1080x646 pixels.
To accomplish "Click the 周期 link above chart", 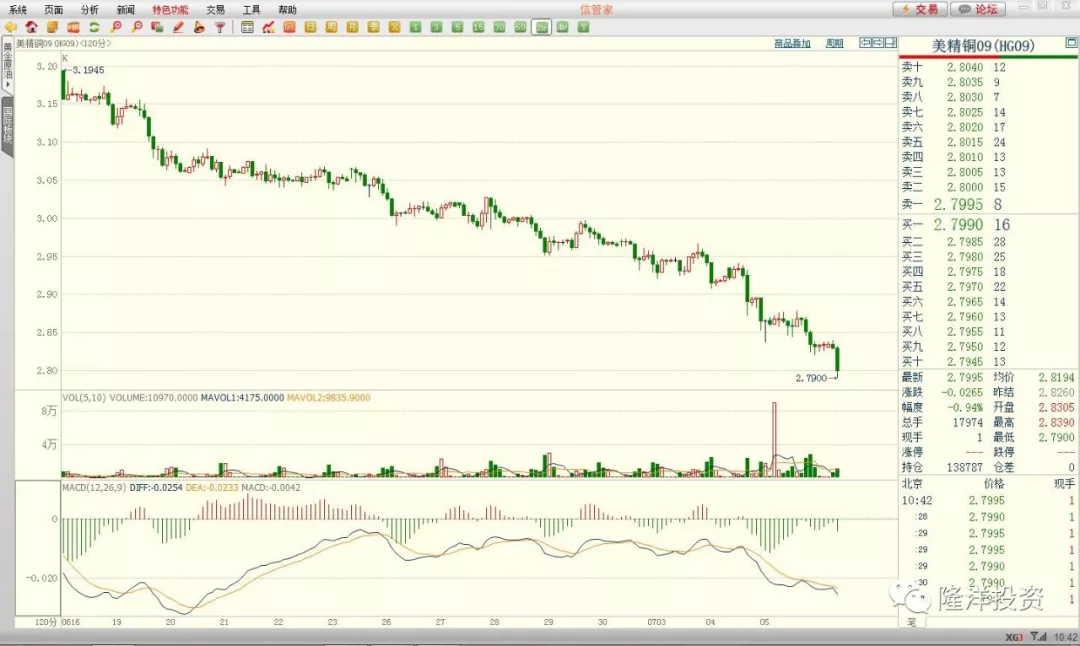I will click(x=835, y=43).
